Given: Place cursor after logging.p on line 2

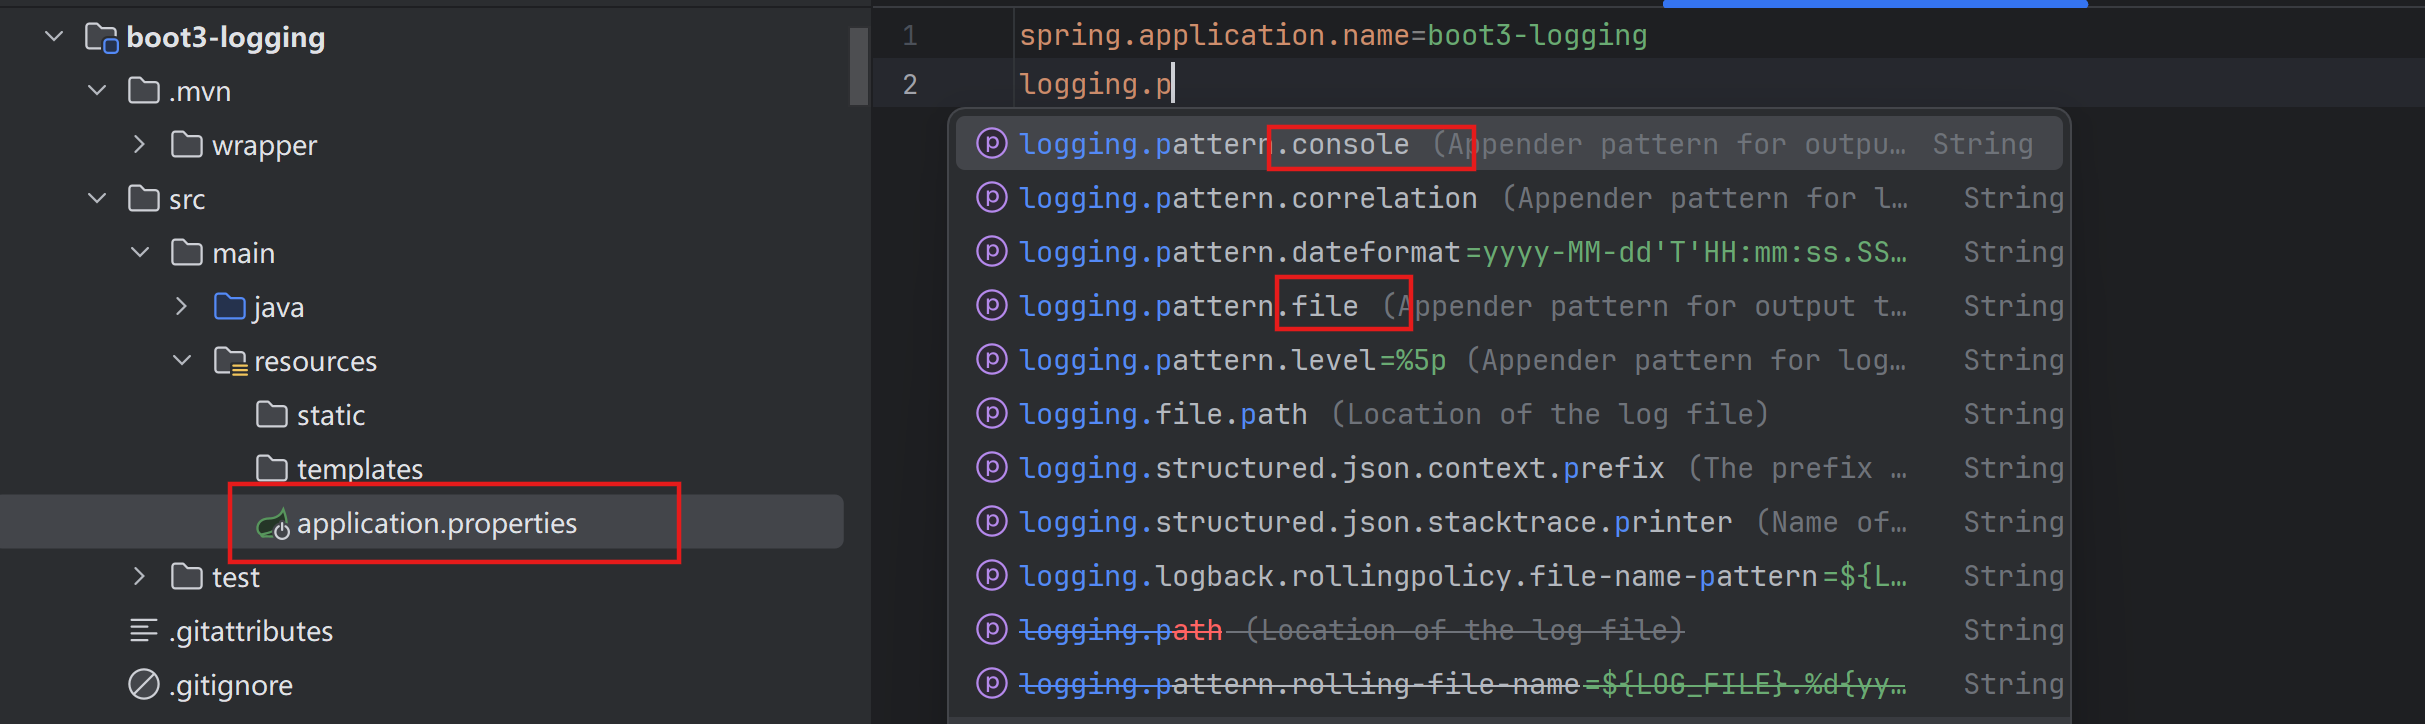Looking at the screenshot, I should coord(1173,84).
